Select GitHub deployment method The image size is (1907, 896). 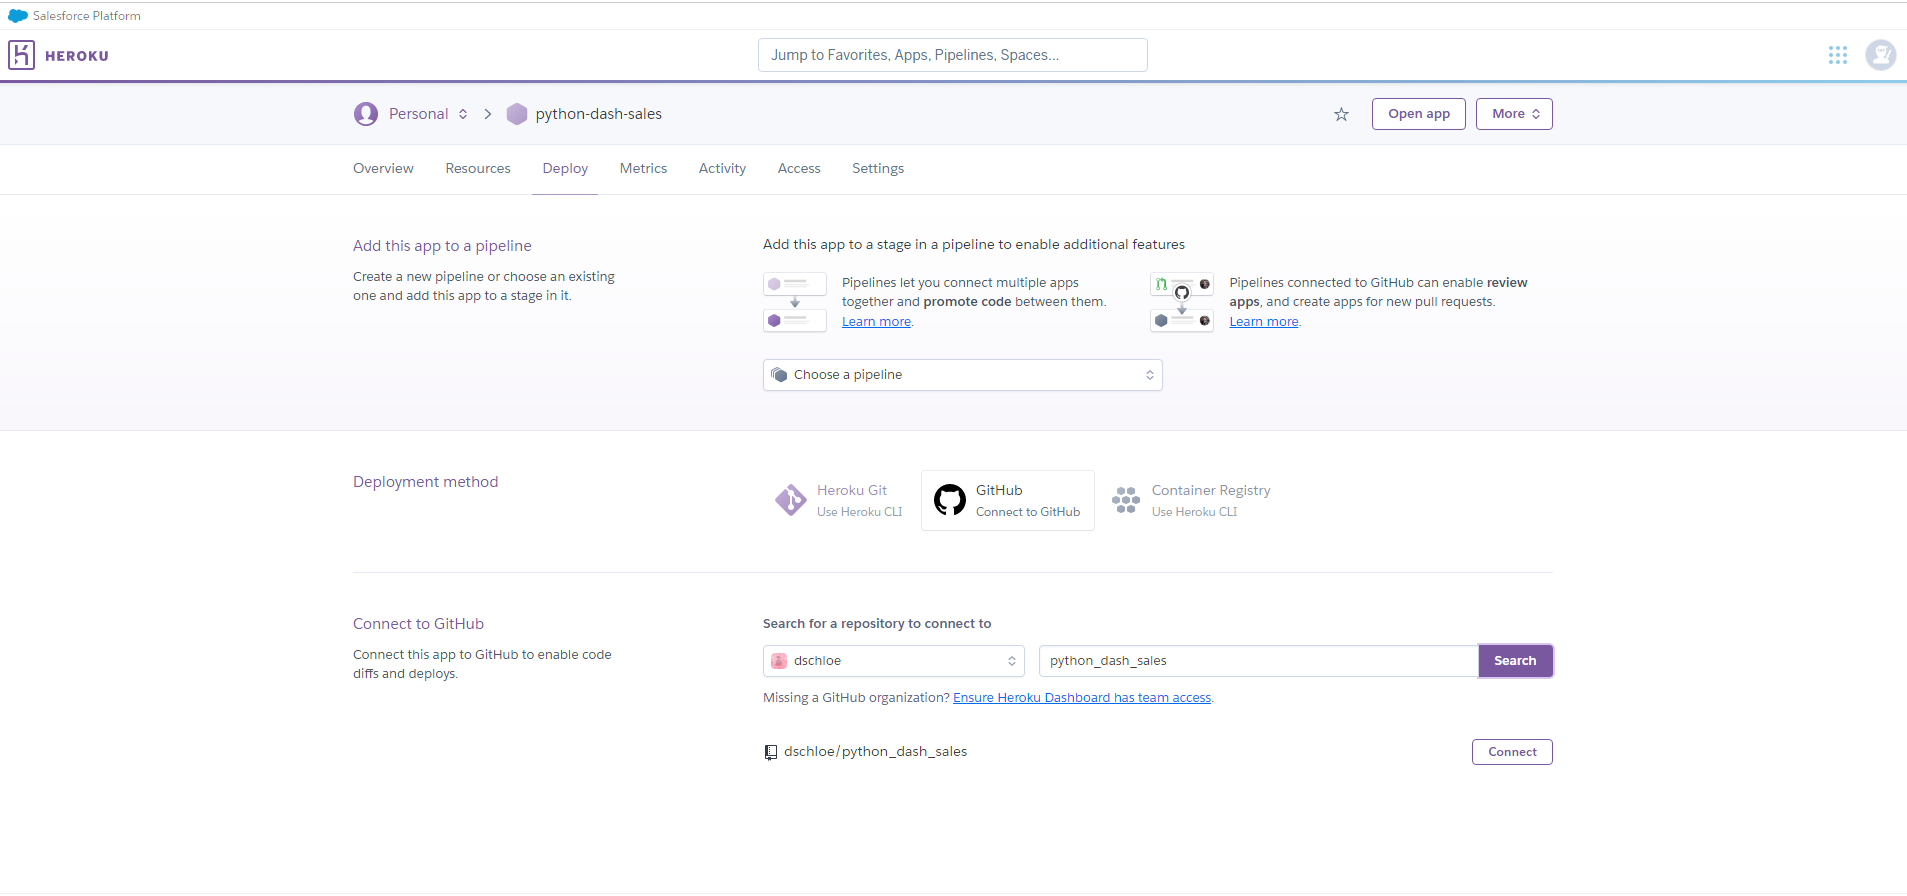tap(1007, 500)
